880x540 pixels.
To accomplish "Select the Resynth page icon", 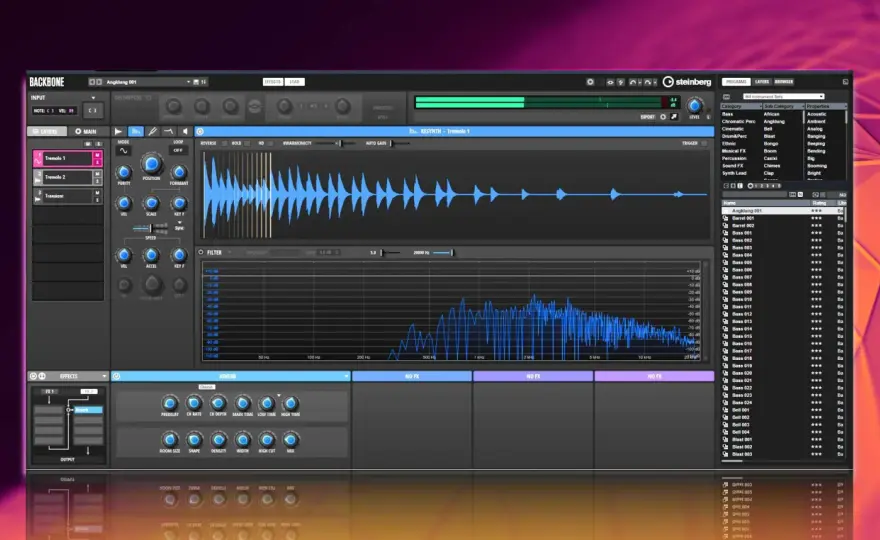I will pos(136,131).
